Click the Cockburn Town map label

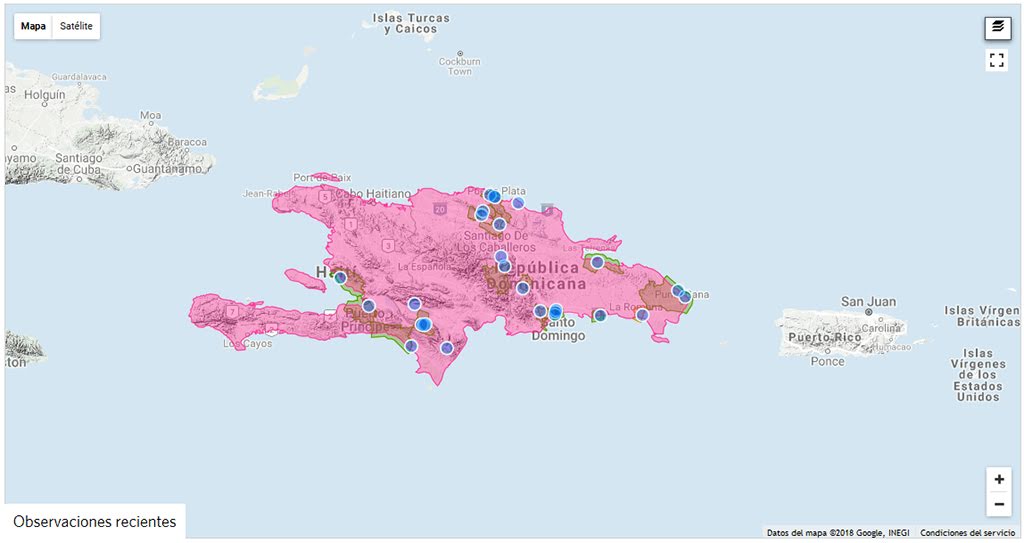[x=460, y=66]
